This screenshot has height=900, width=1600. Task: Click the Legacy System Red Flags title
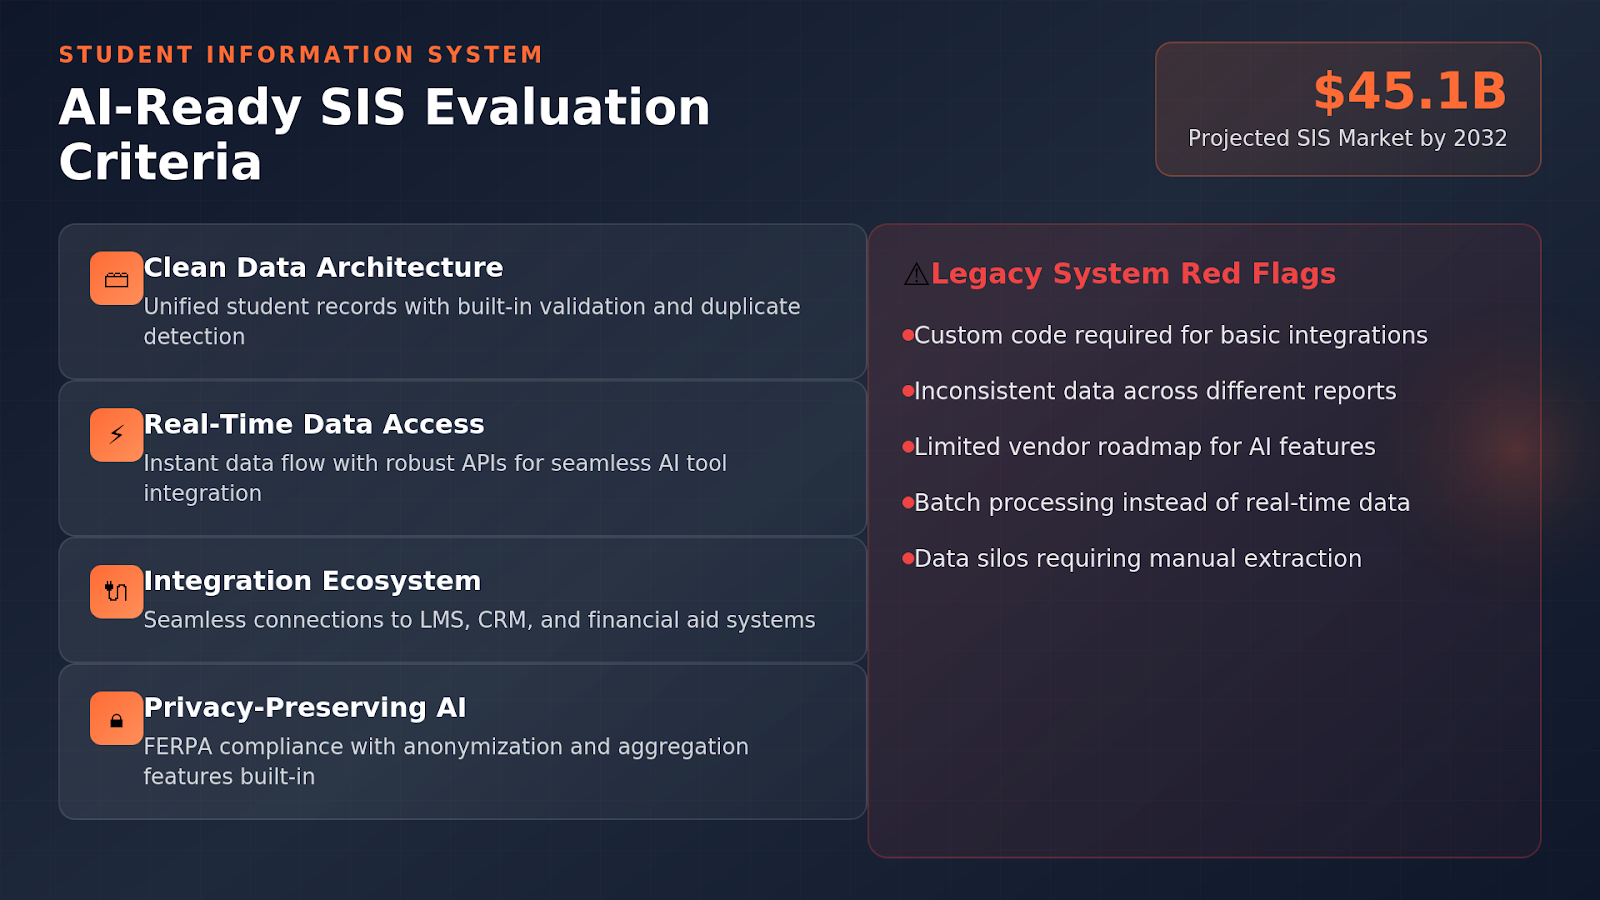tap(1133, 273)
